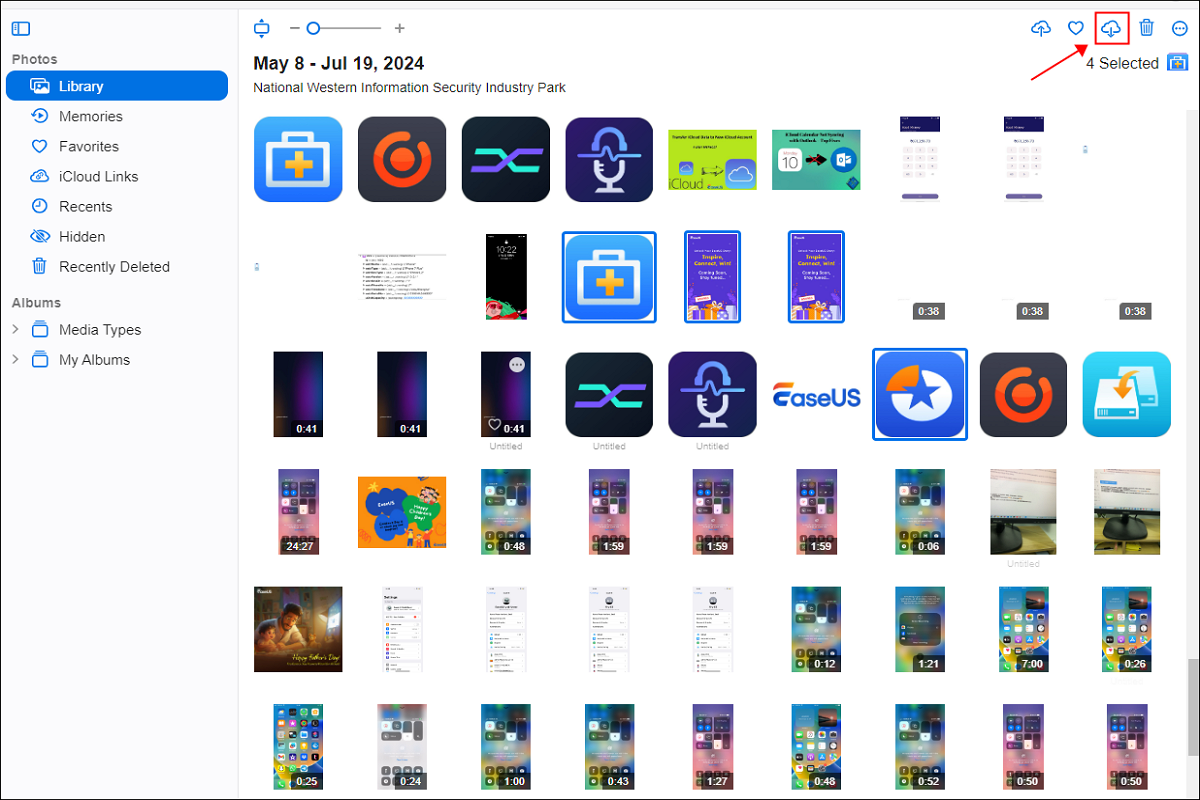This screenshot has width=1200, height=800.
Task: Open the 0:52 video thumbnail
Action: pyautogui.click(x=920, y=747)
